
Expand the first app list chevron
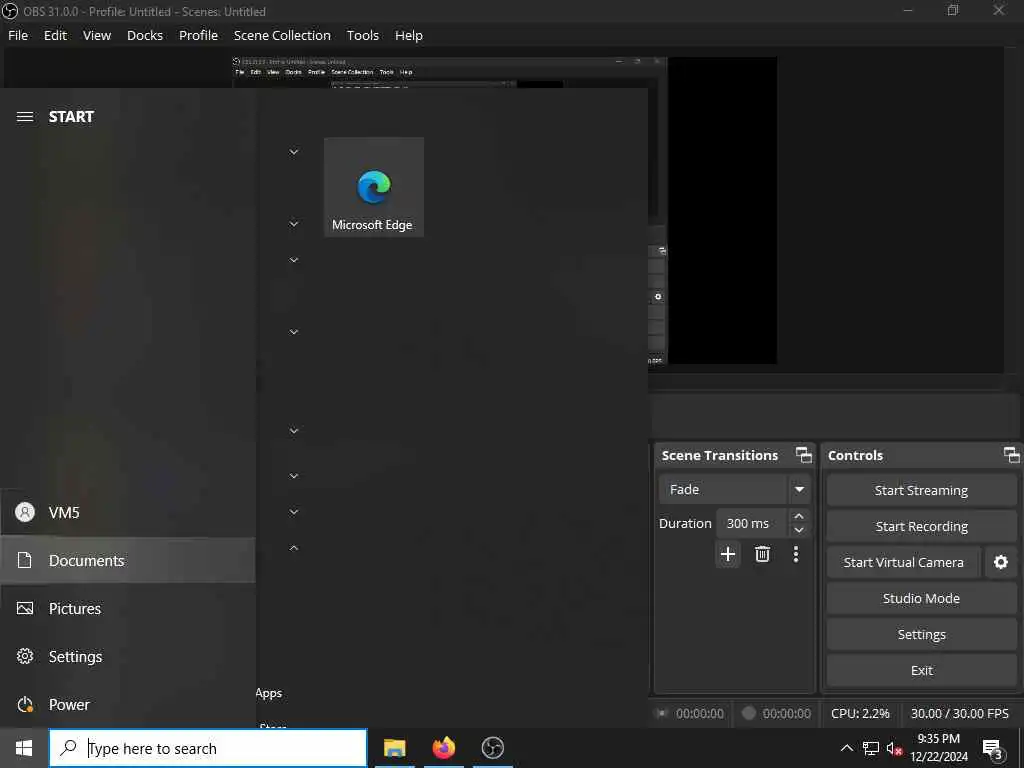[294, 152]
